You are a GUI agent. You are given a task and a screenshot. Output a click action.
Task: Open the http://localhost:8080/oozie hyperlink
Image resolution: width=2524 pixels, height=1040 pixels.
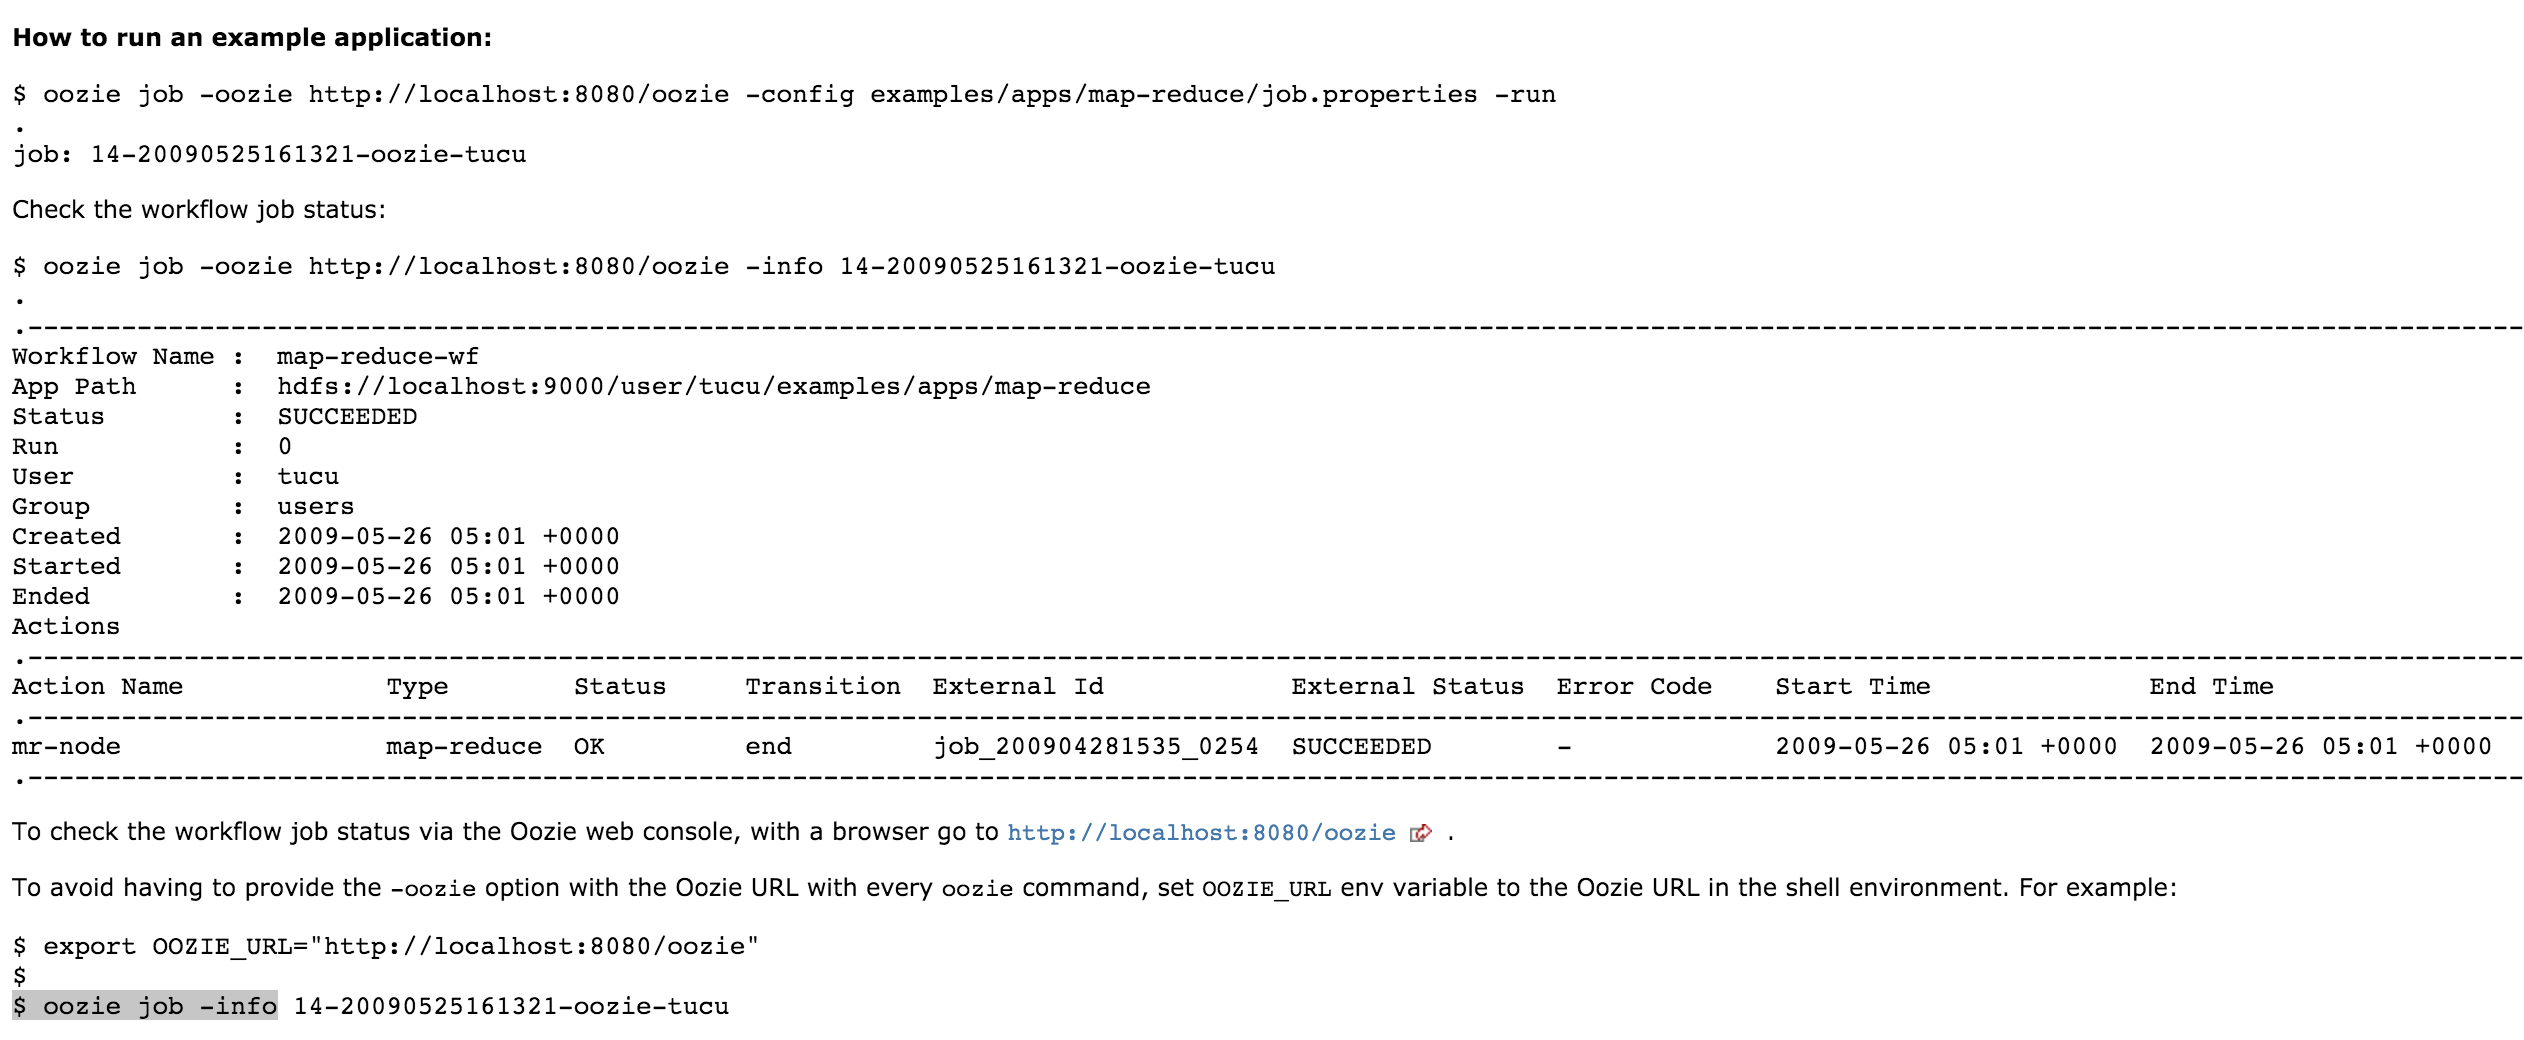(x=1200, y=833)
